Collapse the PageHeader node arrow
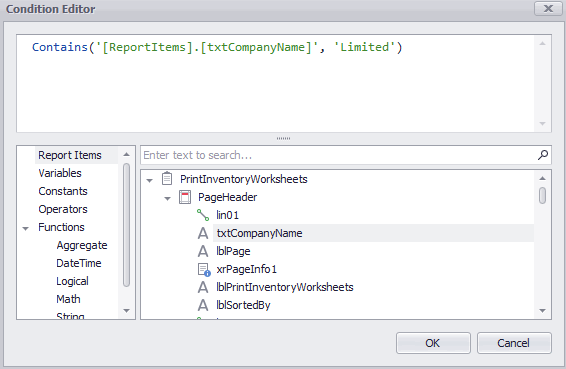The width and height of the screenshot is (566, 369). point(167,198)
